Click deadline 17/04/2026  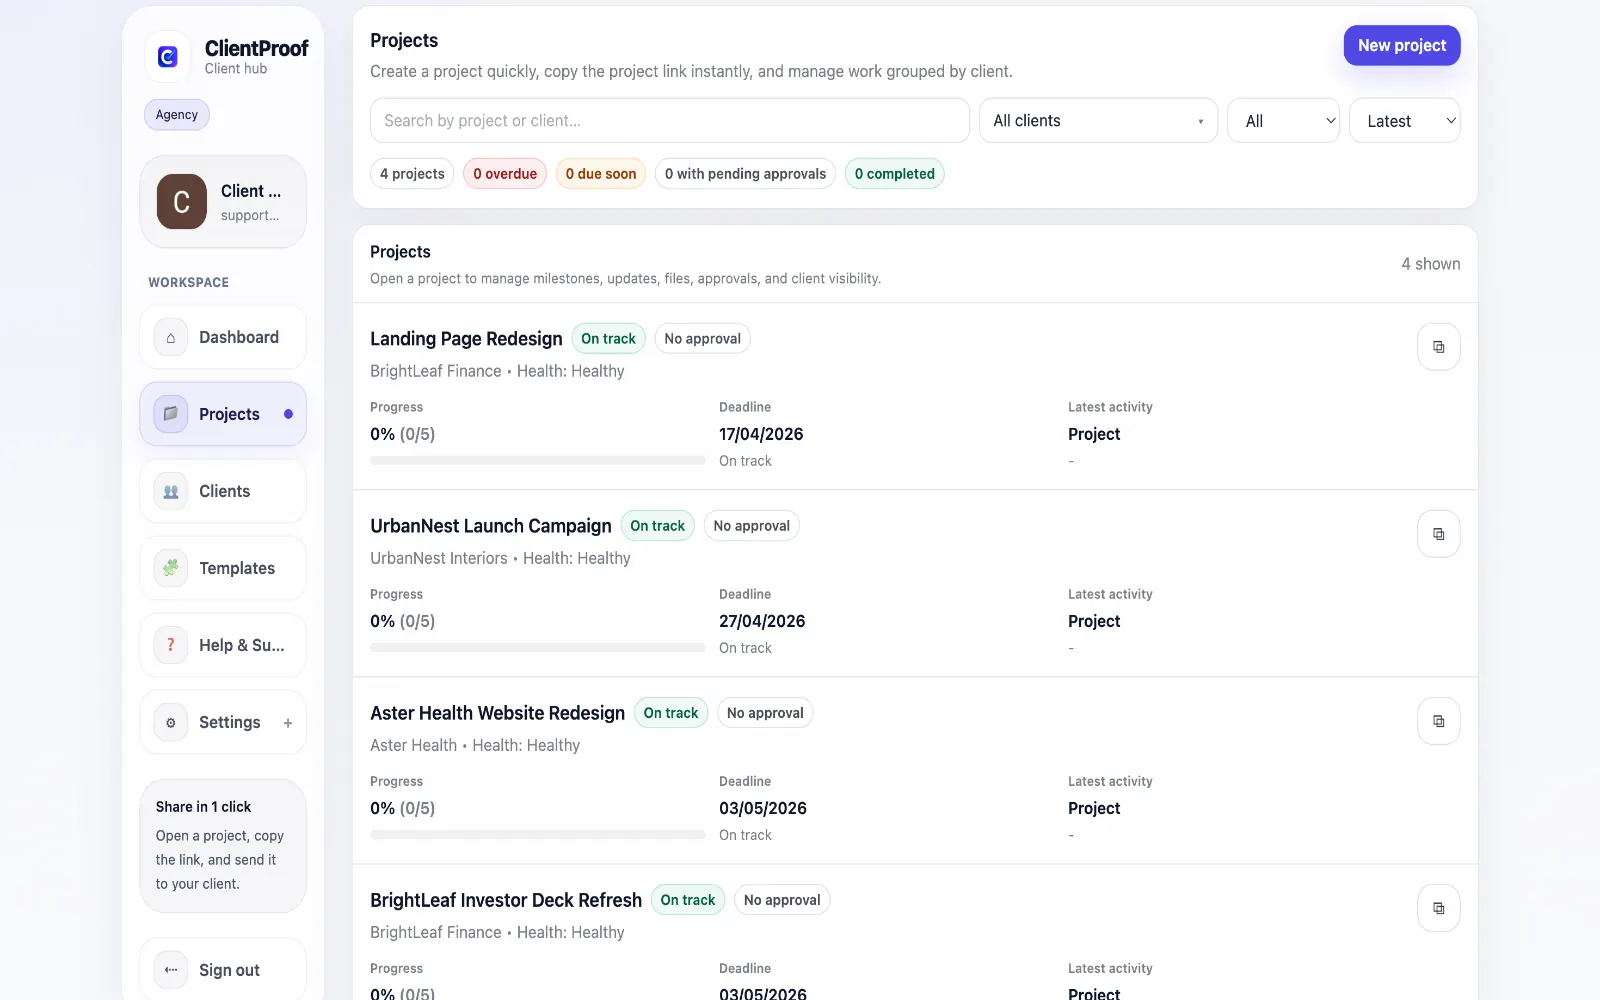click(761, 435)
